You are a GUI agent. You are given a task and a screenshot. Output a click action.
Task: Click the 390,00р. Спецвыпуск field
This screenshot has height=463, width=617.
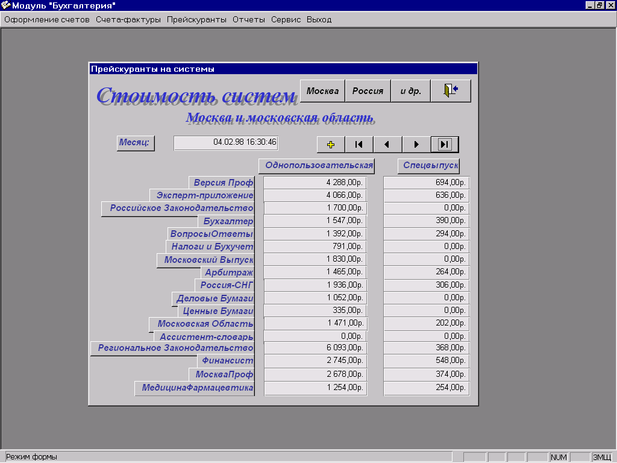tap(427, 221)
